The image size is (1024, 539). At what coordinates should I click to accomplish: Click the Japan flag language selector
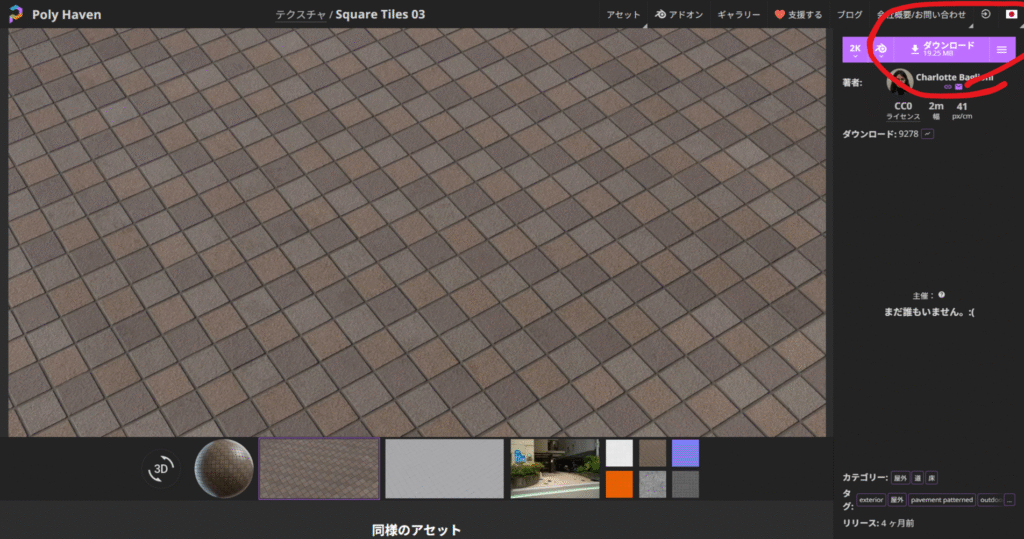pos(1012,14)
